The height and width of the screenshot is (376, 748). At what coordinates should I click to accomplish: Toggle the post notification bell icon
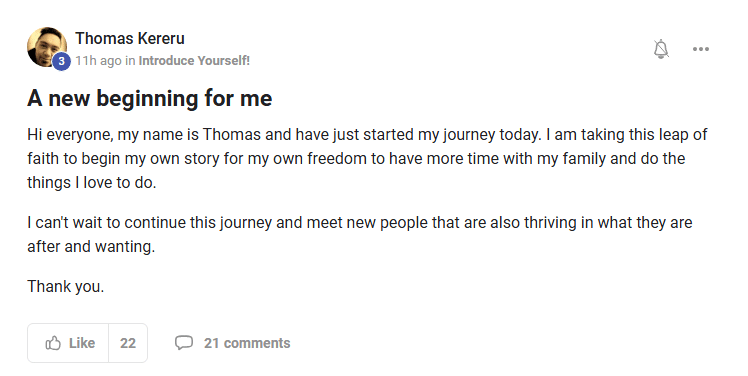click(661, 49)
